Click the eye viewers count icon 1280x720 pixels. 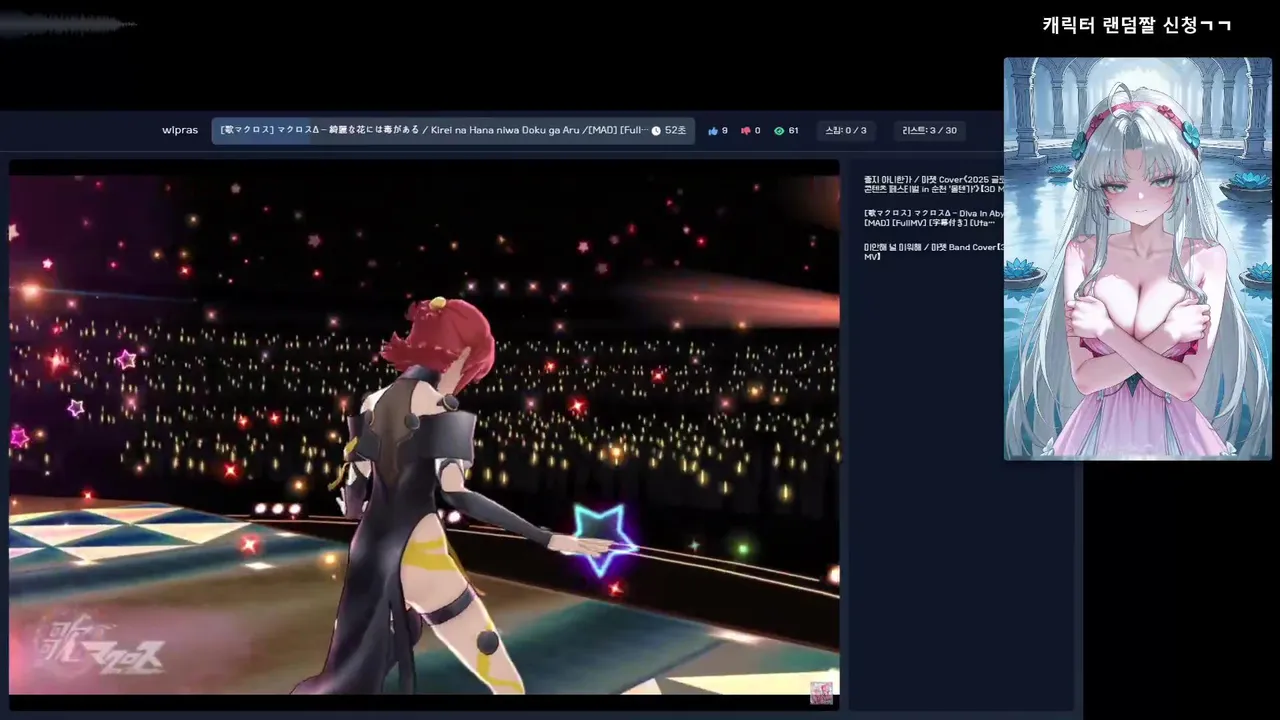(x=779, y=131)
